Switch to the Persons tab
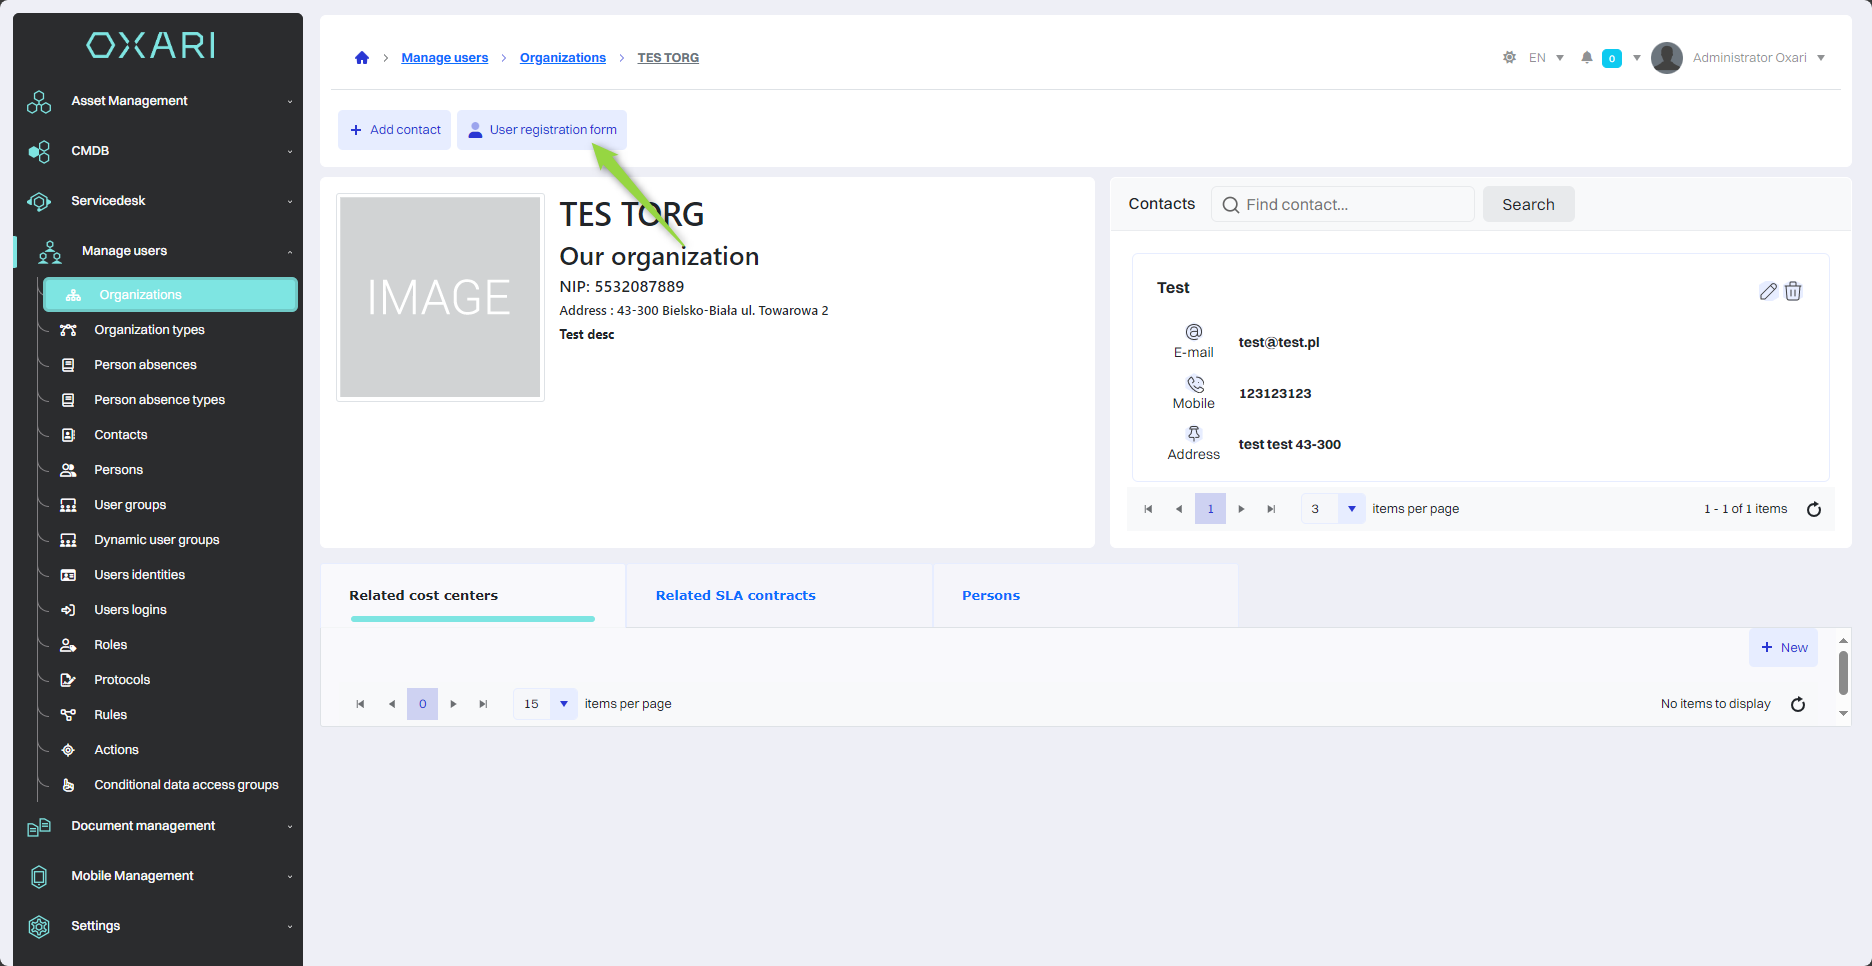Screen dimensions: 1872x966 [x=990, y=596]
